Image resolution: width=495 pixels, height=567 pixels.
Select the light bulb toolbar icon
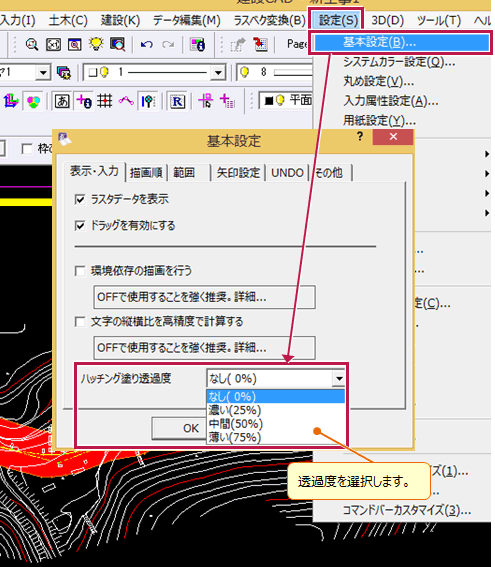(96, 44)
